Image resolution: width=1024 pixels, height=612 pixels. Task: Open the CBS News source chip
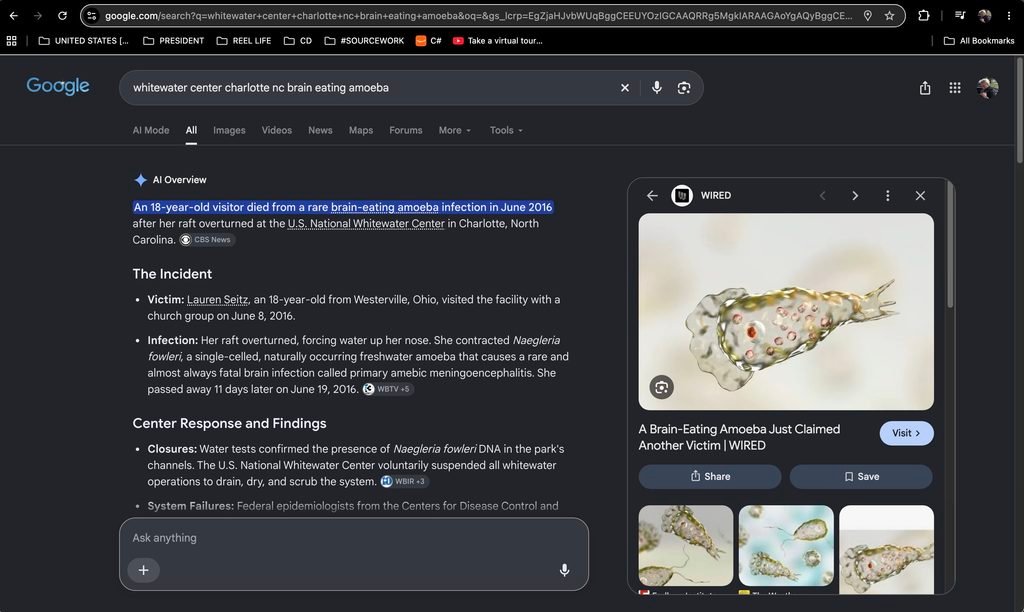point(208,240)
